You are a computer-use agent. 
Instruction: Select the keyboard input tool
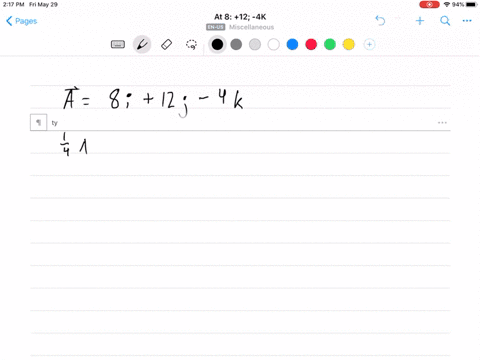118,44
